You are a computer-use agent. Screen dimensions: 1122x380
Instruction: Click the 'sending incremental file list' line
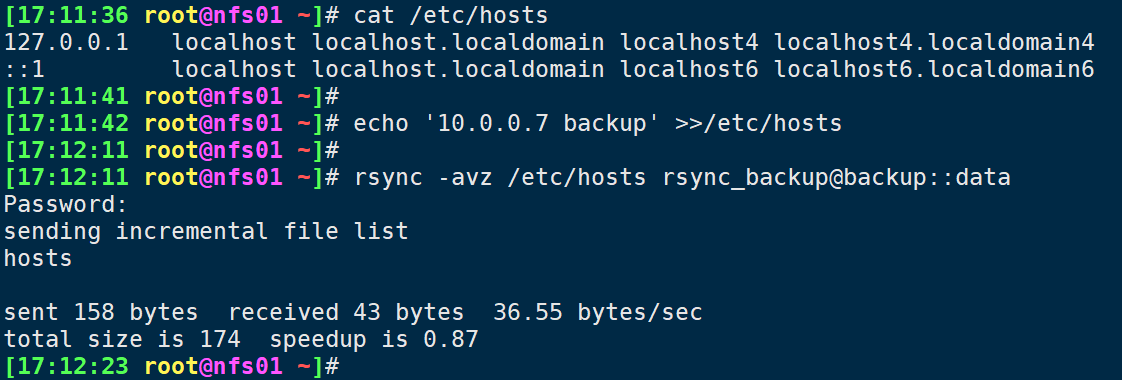click(206, 232)
